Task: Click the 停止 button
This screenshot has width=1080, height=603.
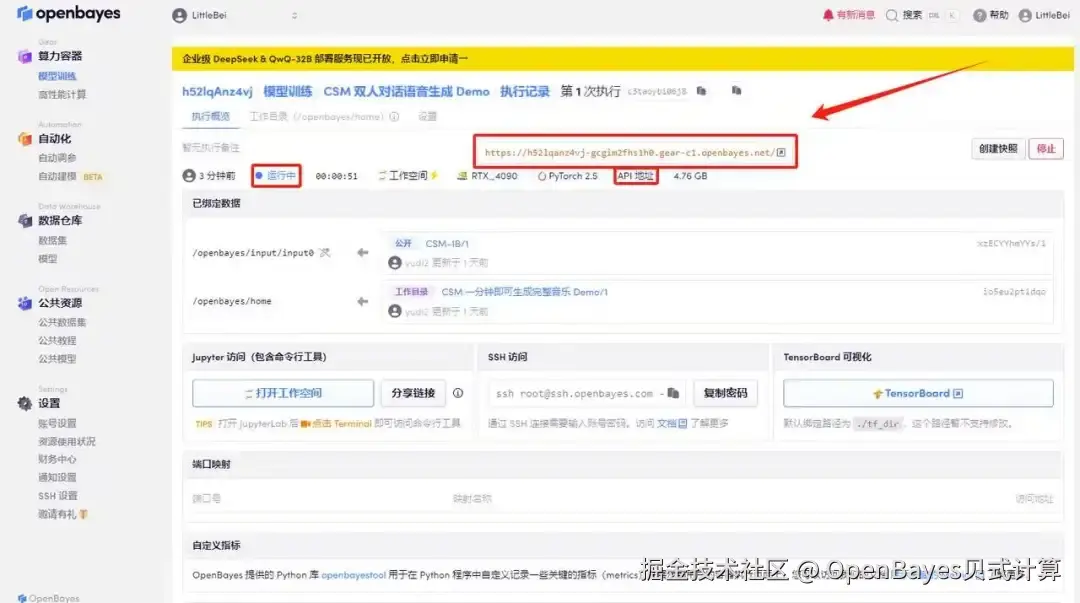Action: 1046,149
